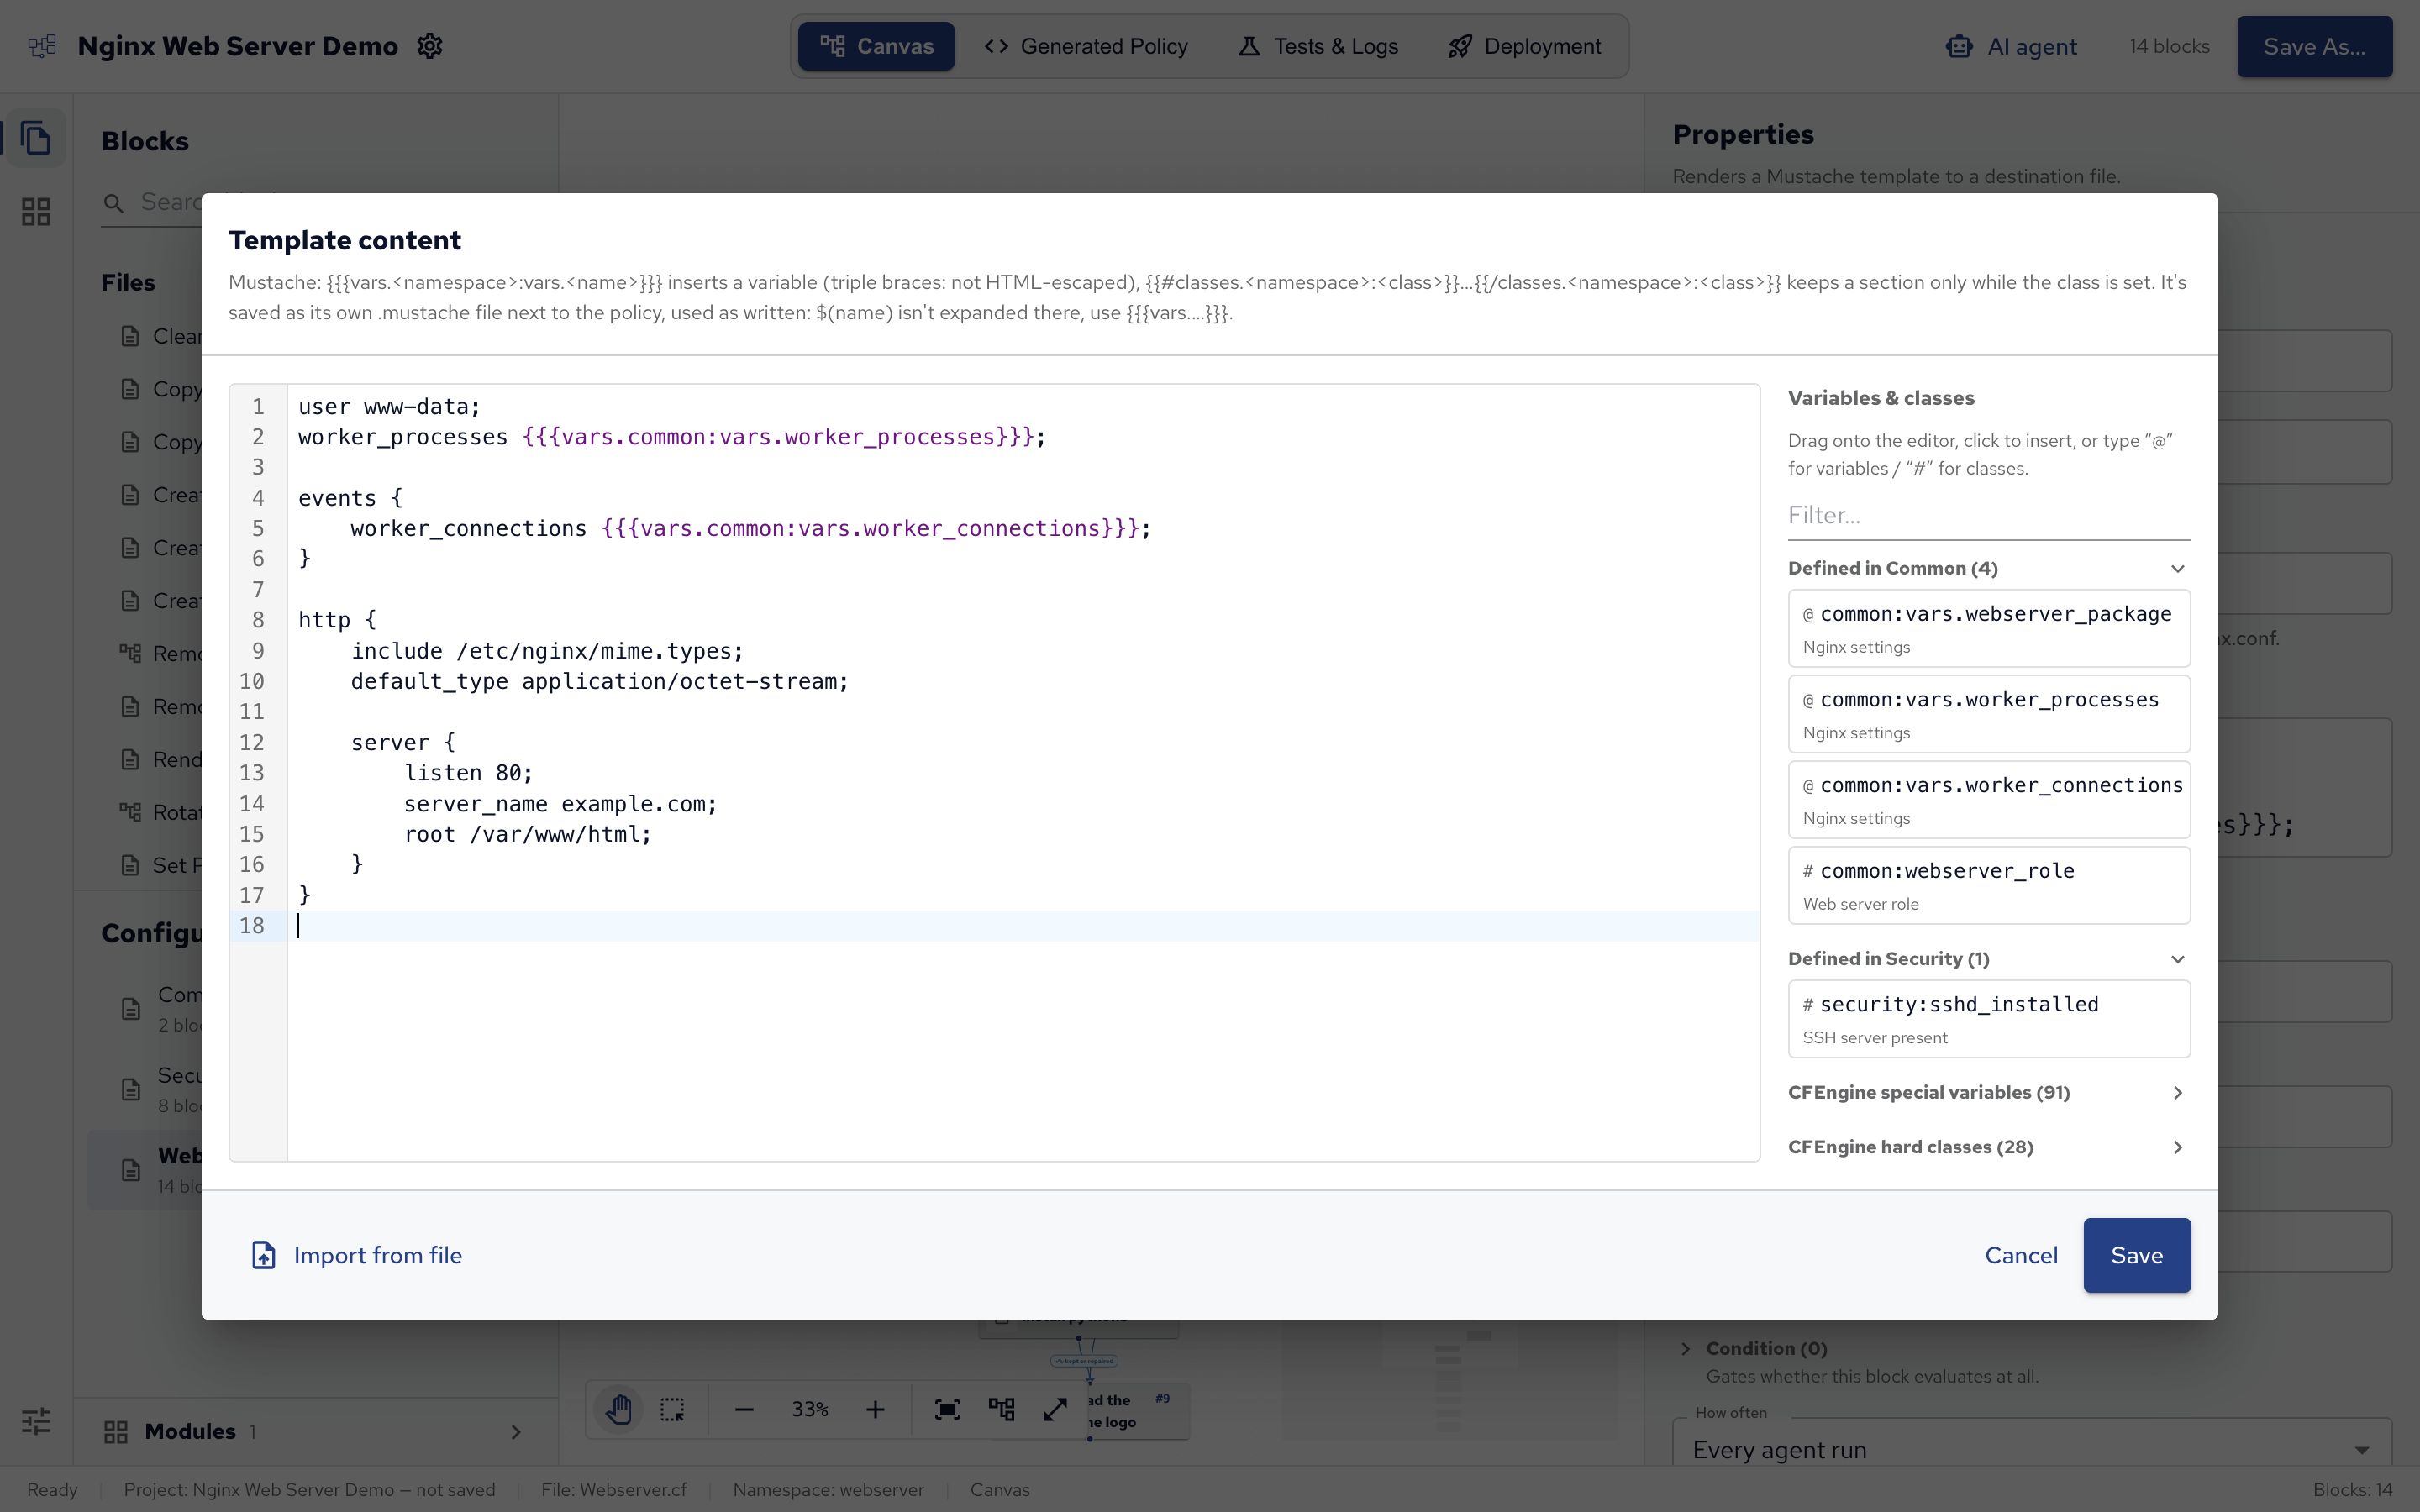Open the AI agent assistant

coord(2011,46)
